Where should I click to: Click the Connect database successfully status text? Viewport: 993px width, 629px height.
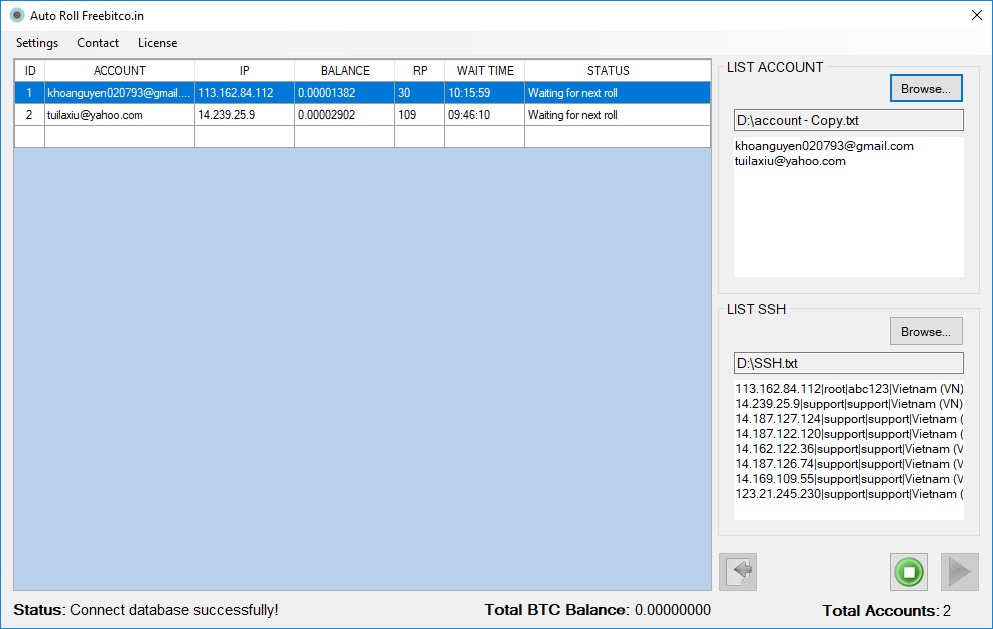[174, 610]
